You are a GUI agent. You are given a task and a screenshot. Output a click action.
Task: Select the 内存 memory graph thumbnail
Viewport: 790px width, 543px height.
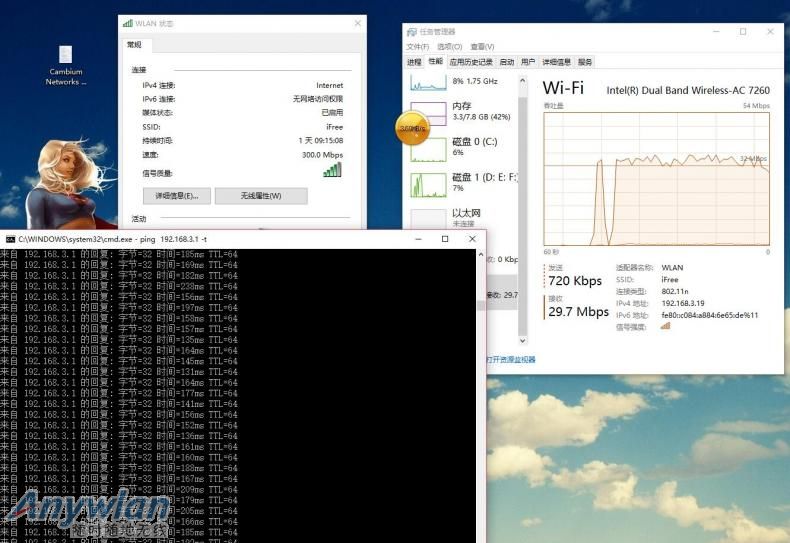428,114
